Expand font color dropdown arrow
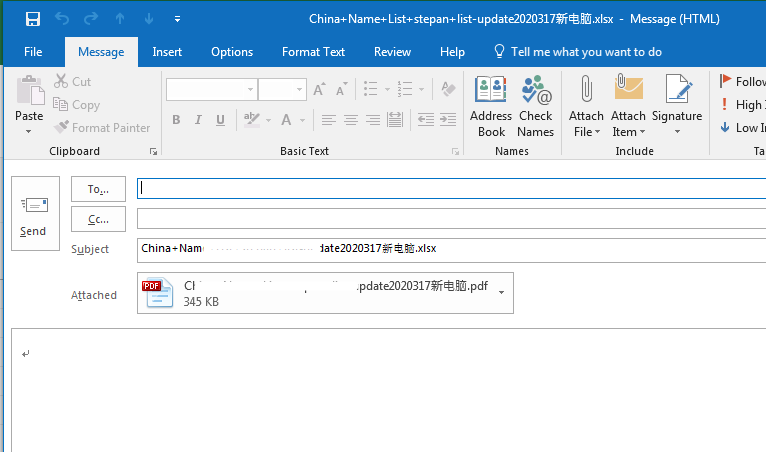The height and width of the screenshot is (452, 766). tap(302, 120)
